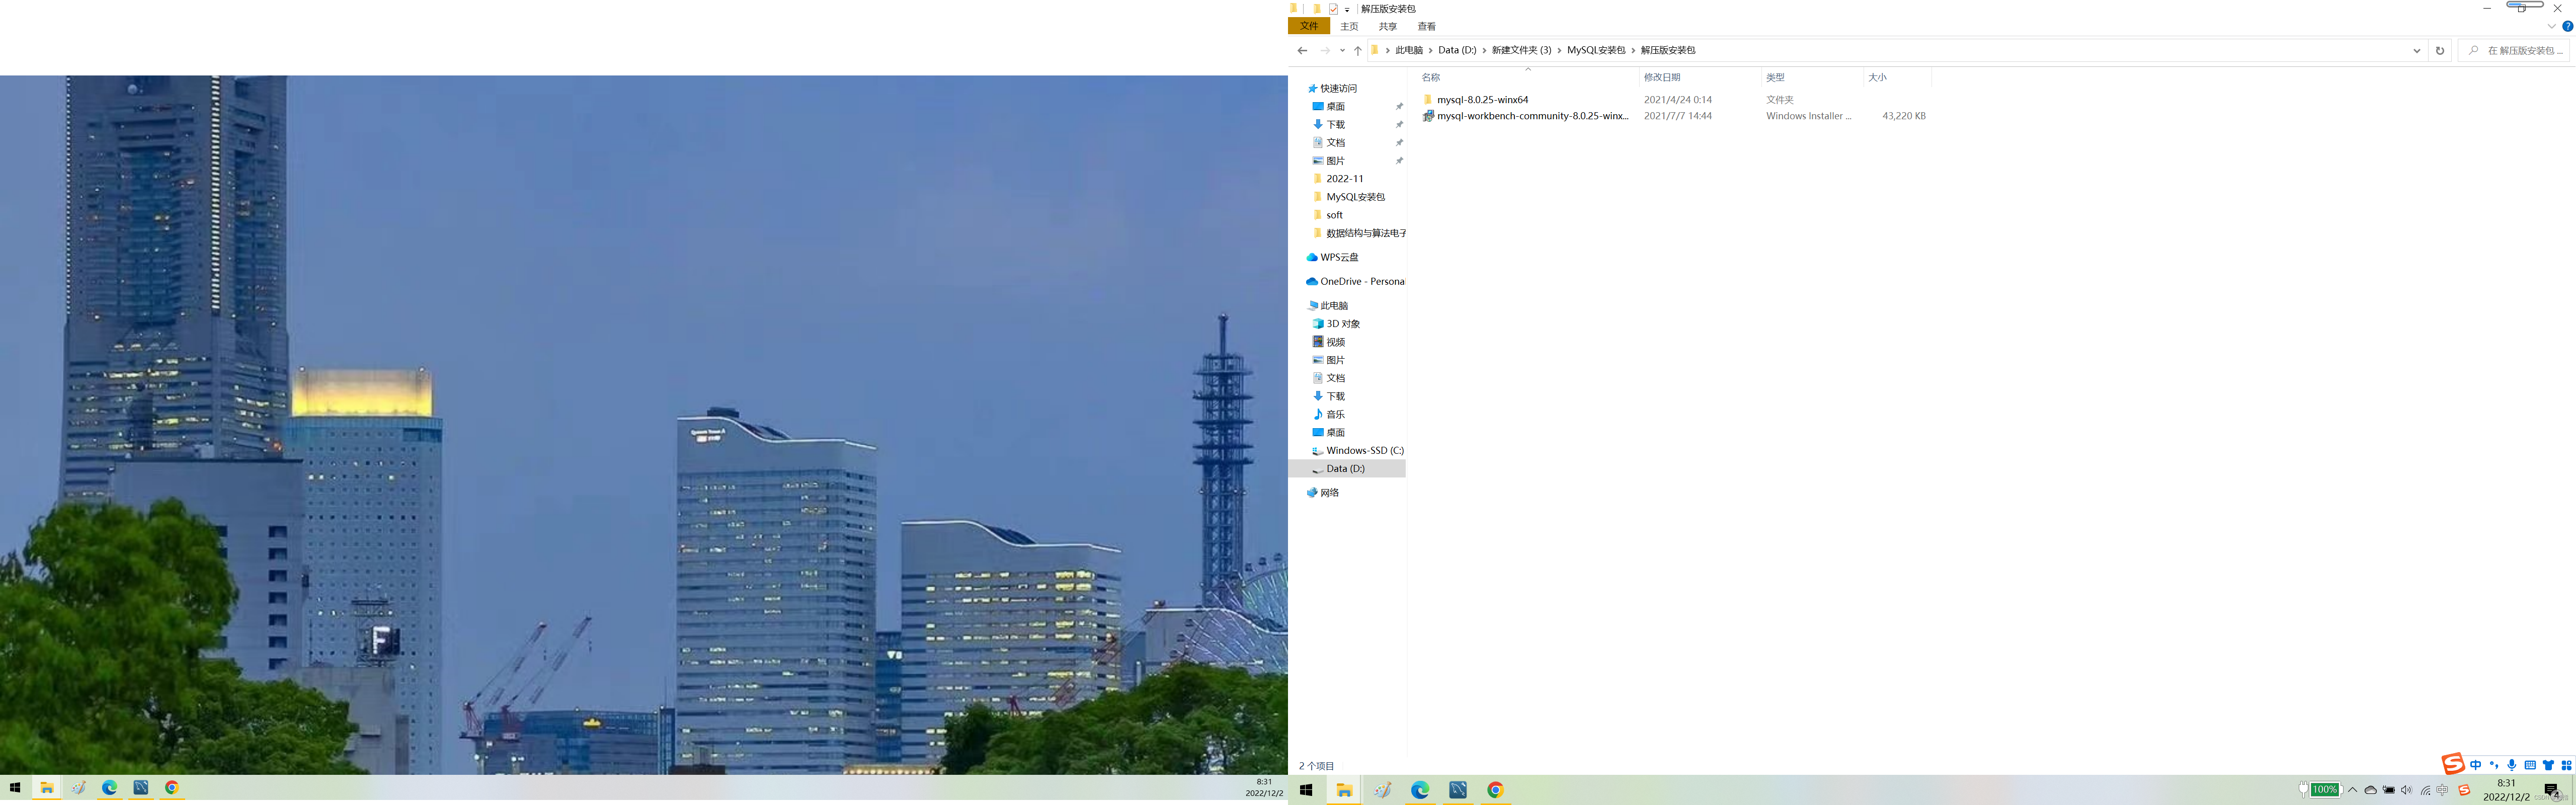This screenshot has width=2576, height=805.
Task: Toggle the Properties checkmark in quick access toolbar
Action: (x=1333, y=9)
